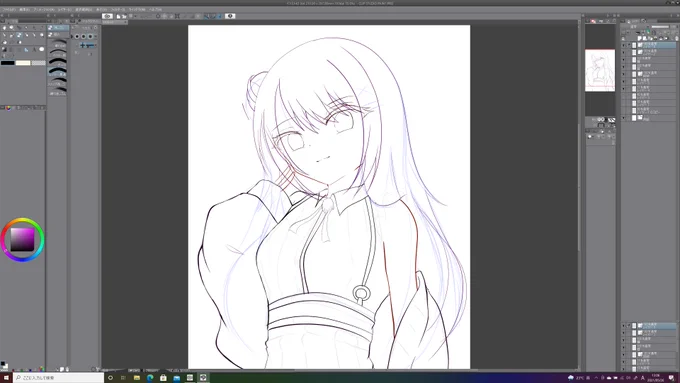
Task: Collapse the tool property palette with its double-arrow button
Action: pos(72,15)
